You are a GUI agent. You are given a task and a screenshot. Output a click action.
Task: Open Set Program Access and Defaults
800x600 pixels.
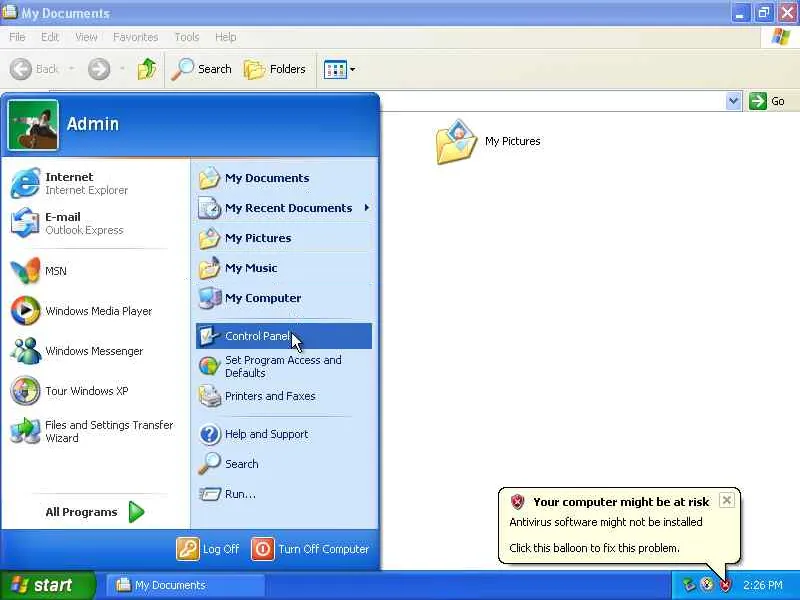[284, 366]
